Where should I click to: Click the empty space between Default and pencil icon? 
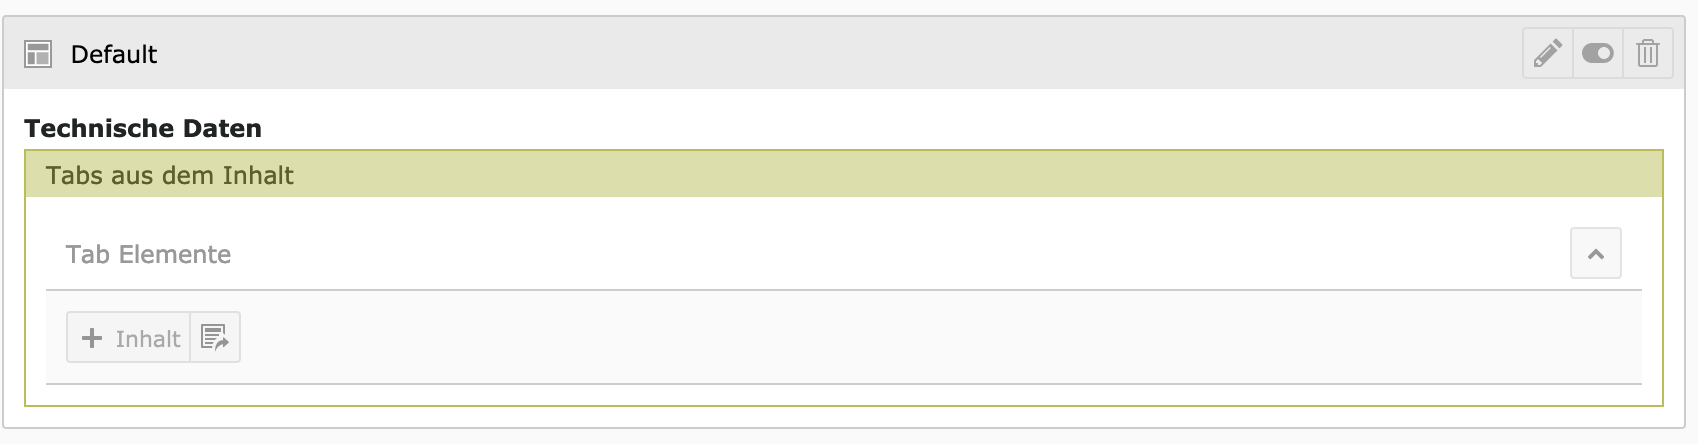tap(840, 54)
